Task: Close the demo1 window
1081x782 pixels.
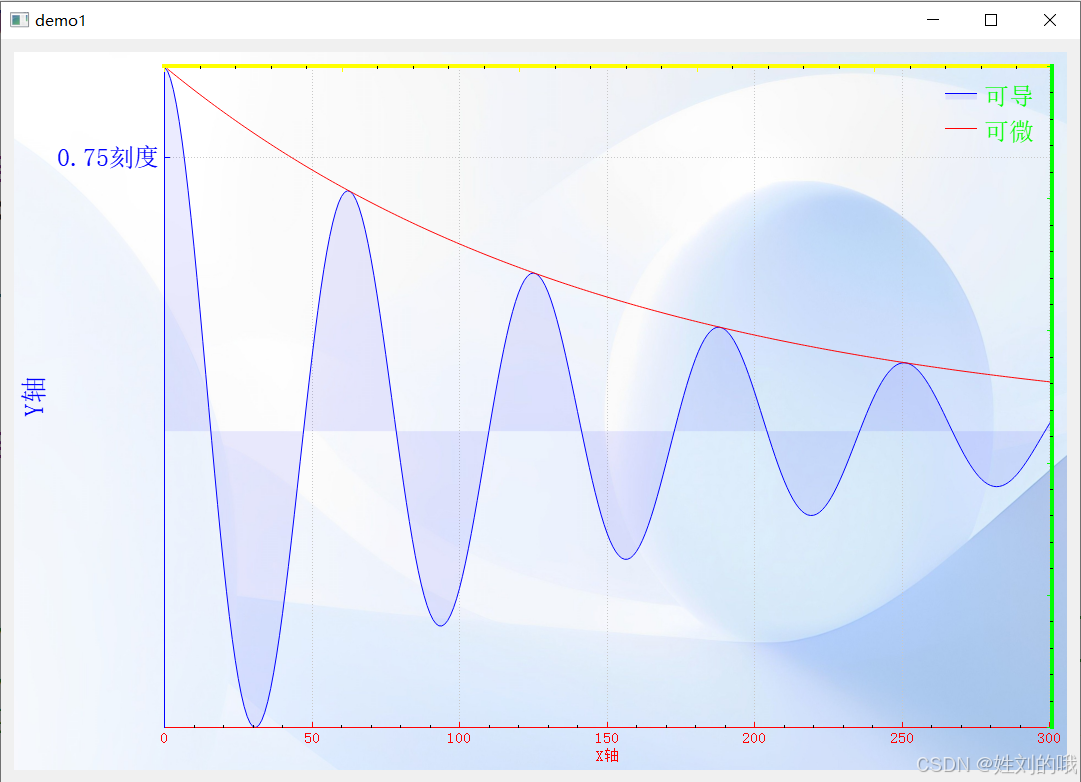Action: [1049, 20]
